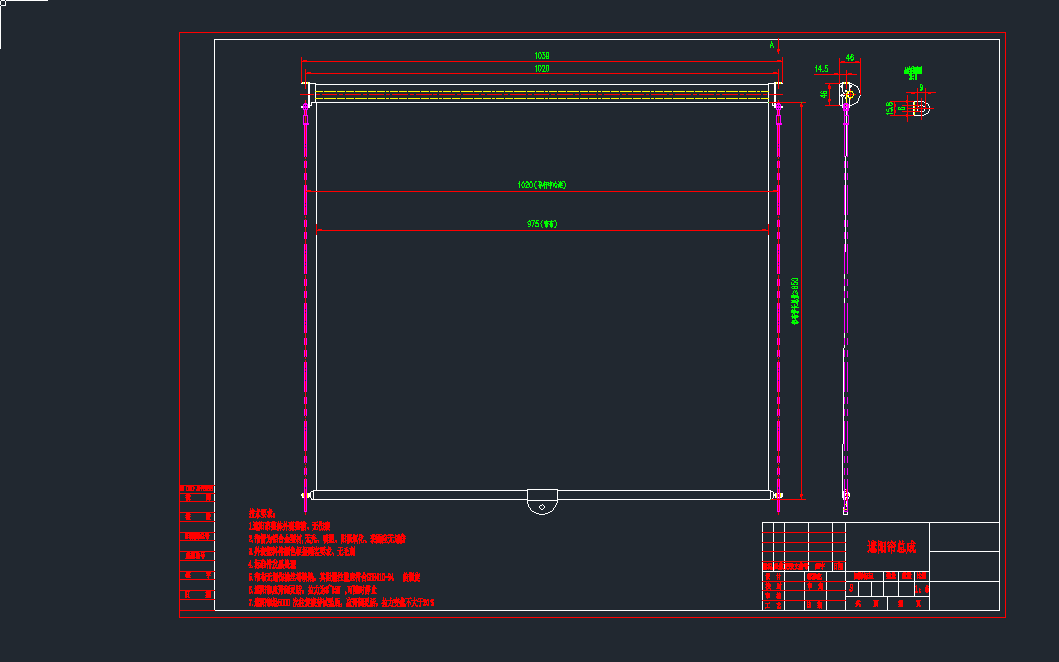This screenshot has width=1059, height=662.
Task: Click the section marker letter A
Action: [771, 46]
